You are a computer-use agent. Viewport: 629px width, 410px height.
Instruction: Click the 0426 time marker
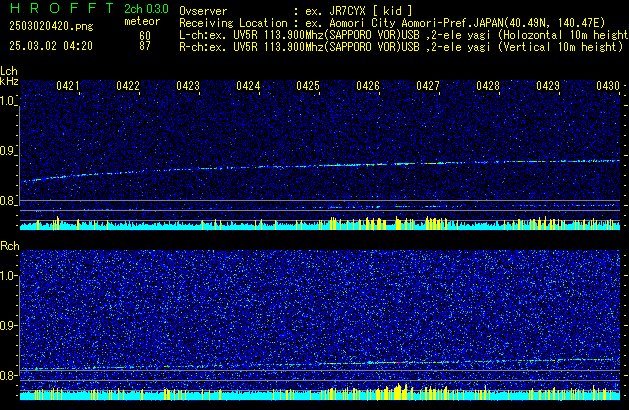(368, 86)
